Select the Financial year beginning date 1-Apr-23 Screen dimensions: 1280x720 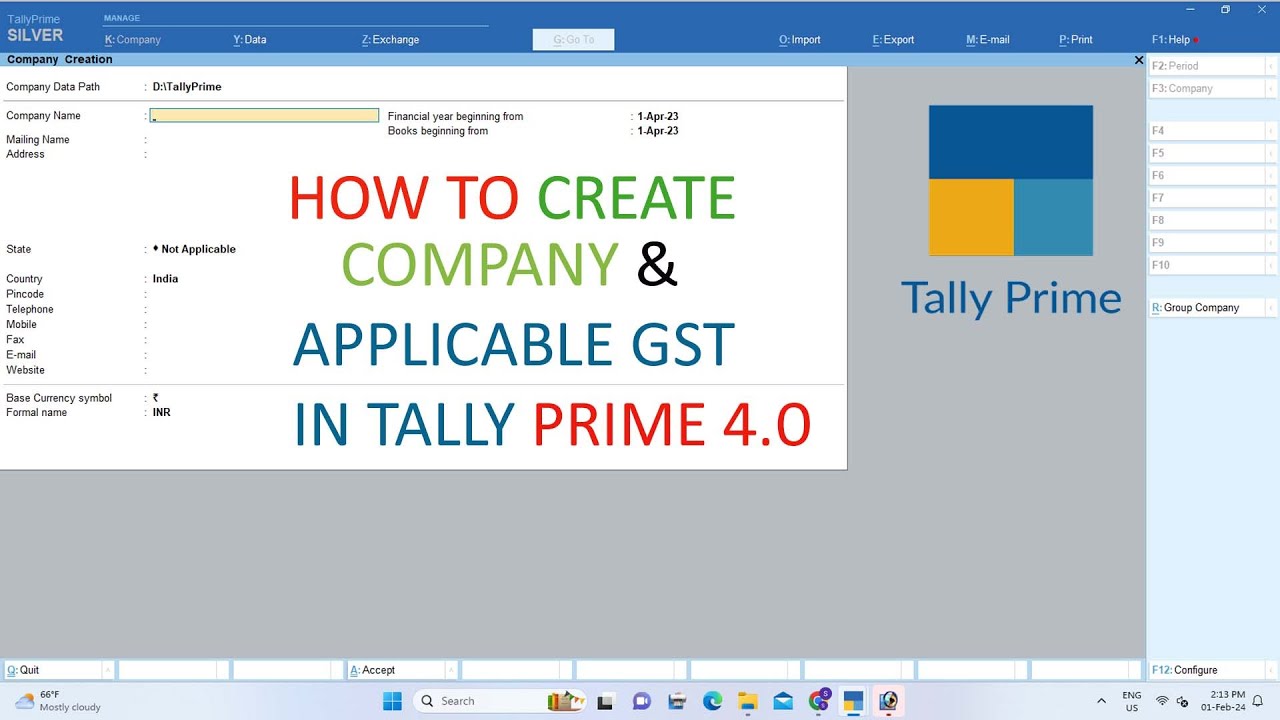(658, 117)
